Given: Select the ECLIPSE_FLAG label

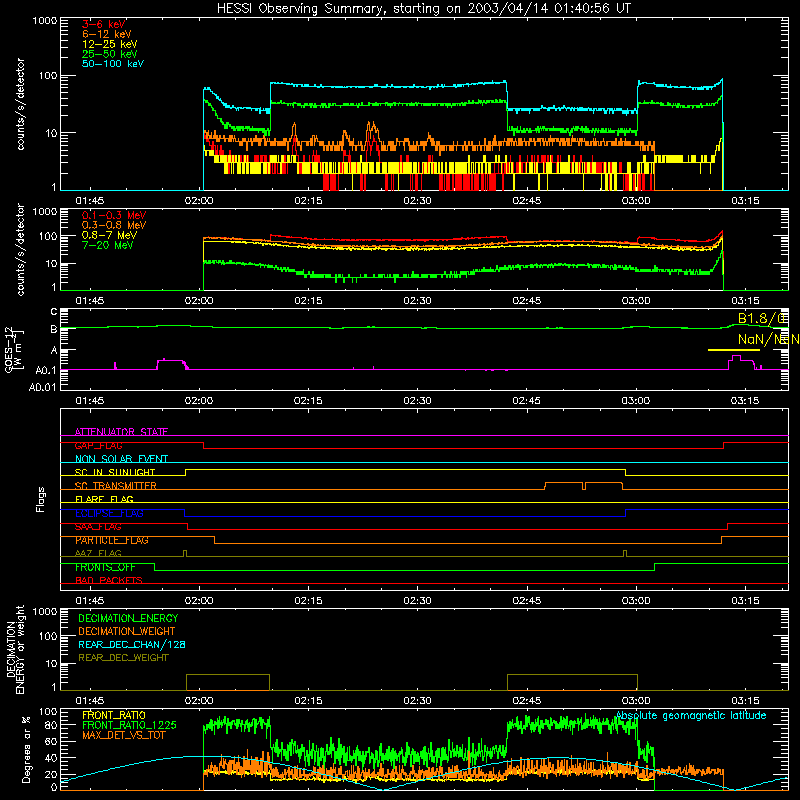Looking at the screenshot, I should click(x=109, y=513).
